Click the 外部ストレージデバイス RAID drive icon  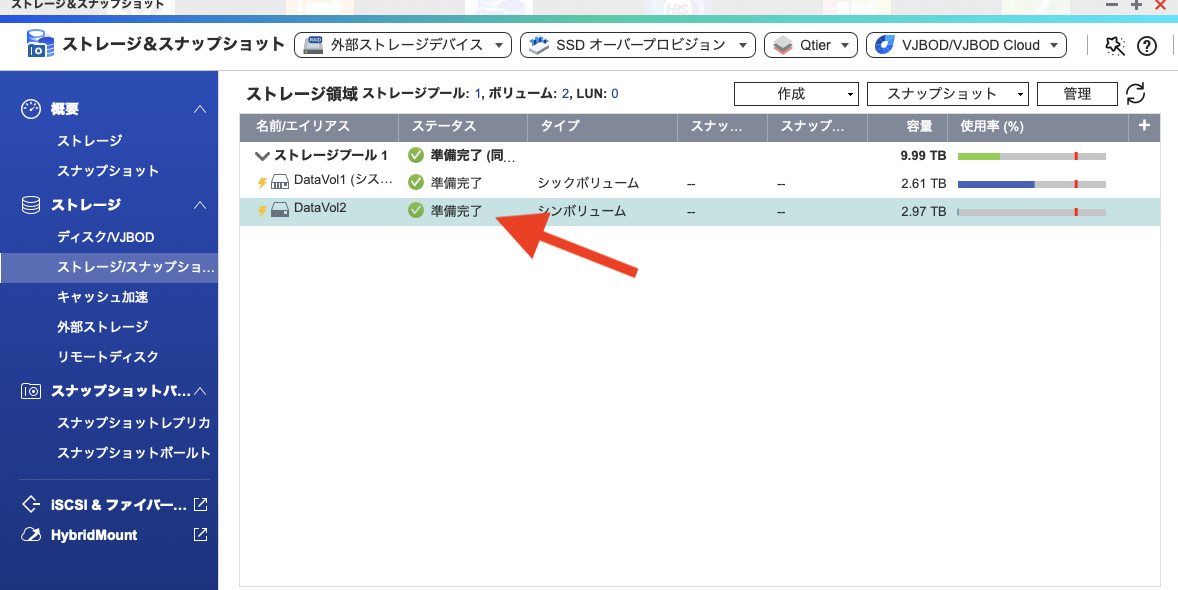(x=313, y=45)
